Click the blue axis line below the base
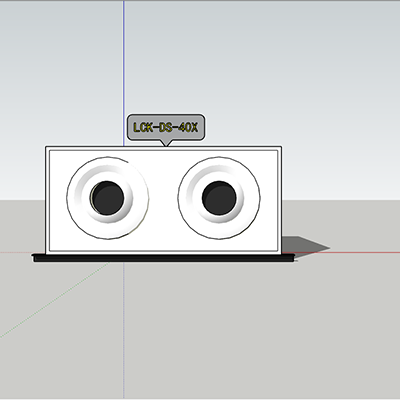The image size is (400, 400). tap(124, 330)
